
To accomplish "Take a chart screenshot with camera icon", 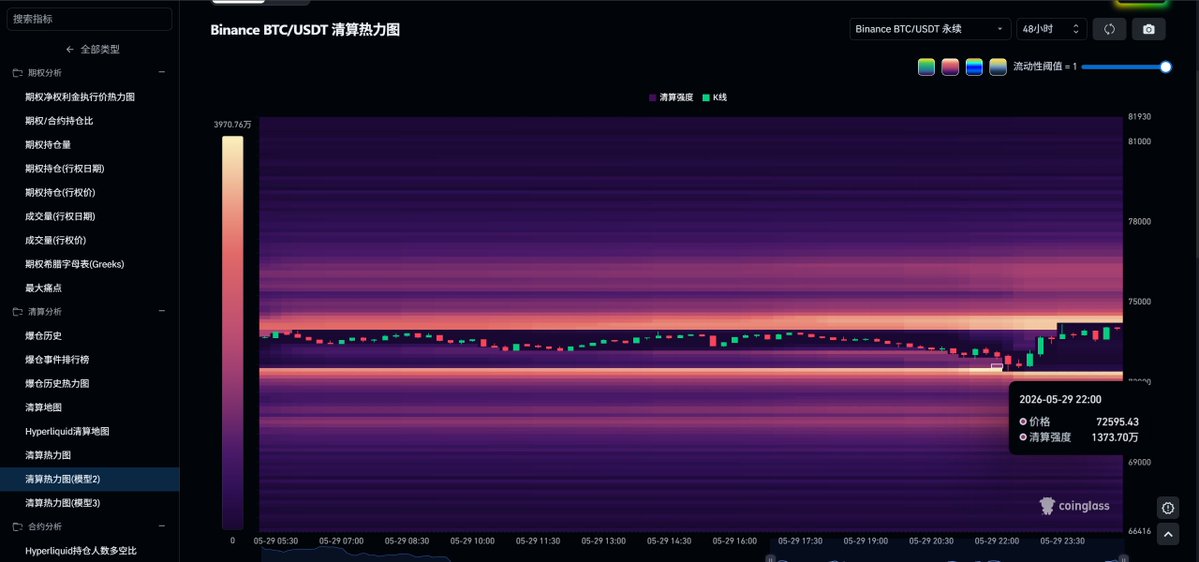I will pyautogui.click(x=1149, y=29).
